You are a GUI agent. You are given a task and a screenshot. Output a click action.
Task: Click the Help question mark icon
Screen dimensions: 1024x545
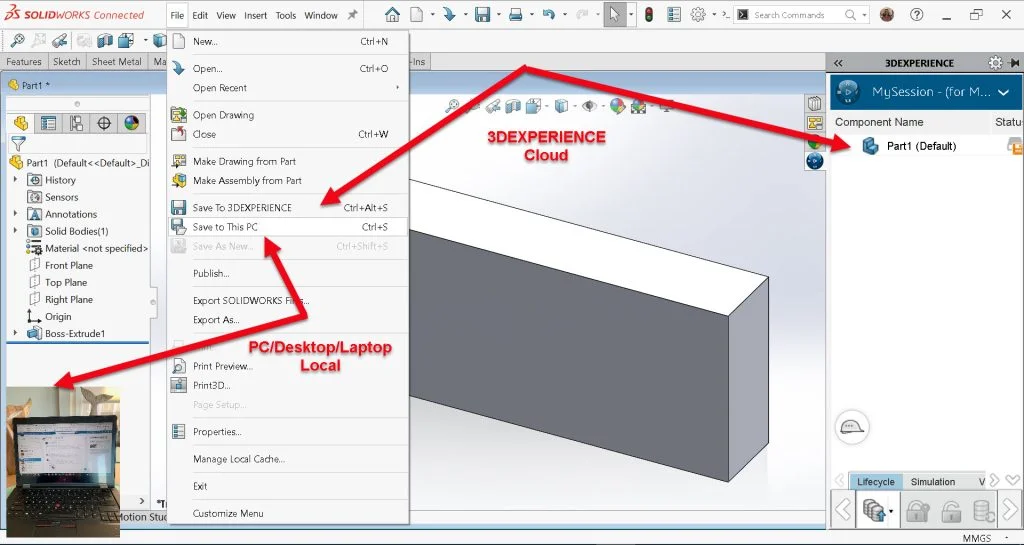917,15
